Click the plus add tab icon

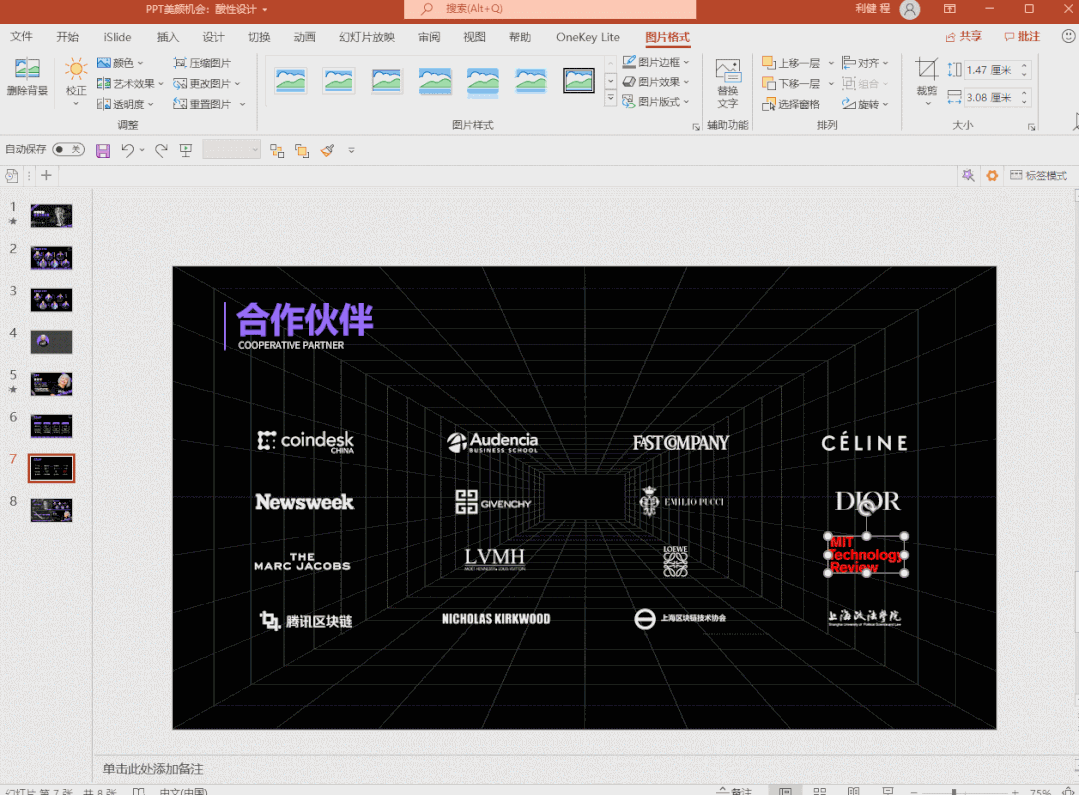46,176
